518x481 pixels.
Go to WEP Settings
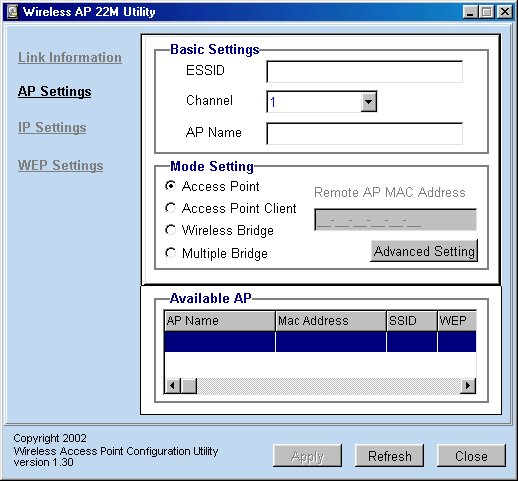pyautogui.click(x=60, y=165)
